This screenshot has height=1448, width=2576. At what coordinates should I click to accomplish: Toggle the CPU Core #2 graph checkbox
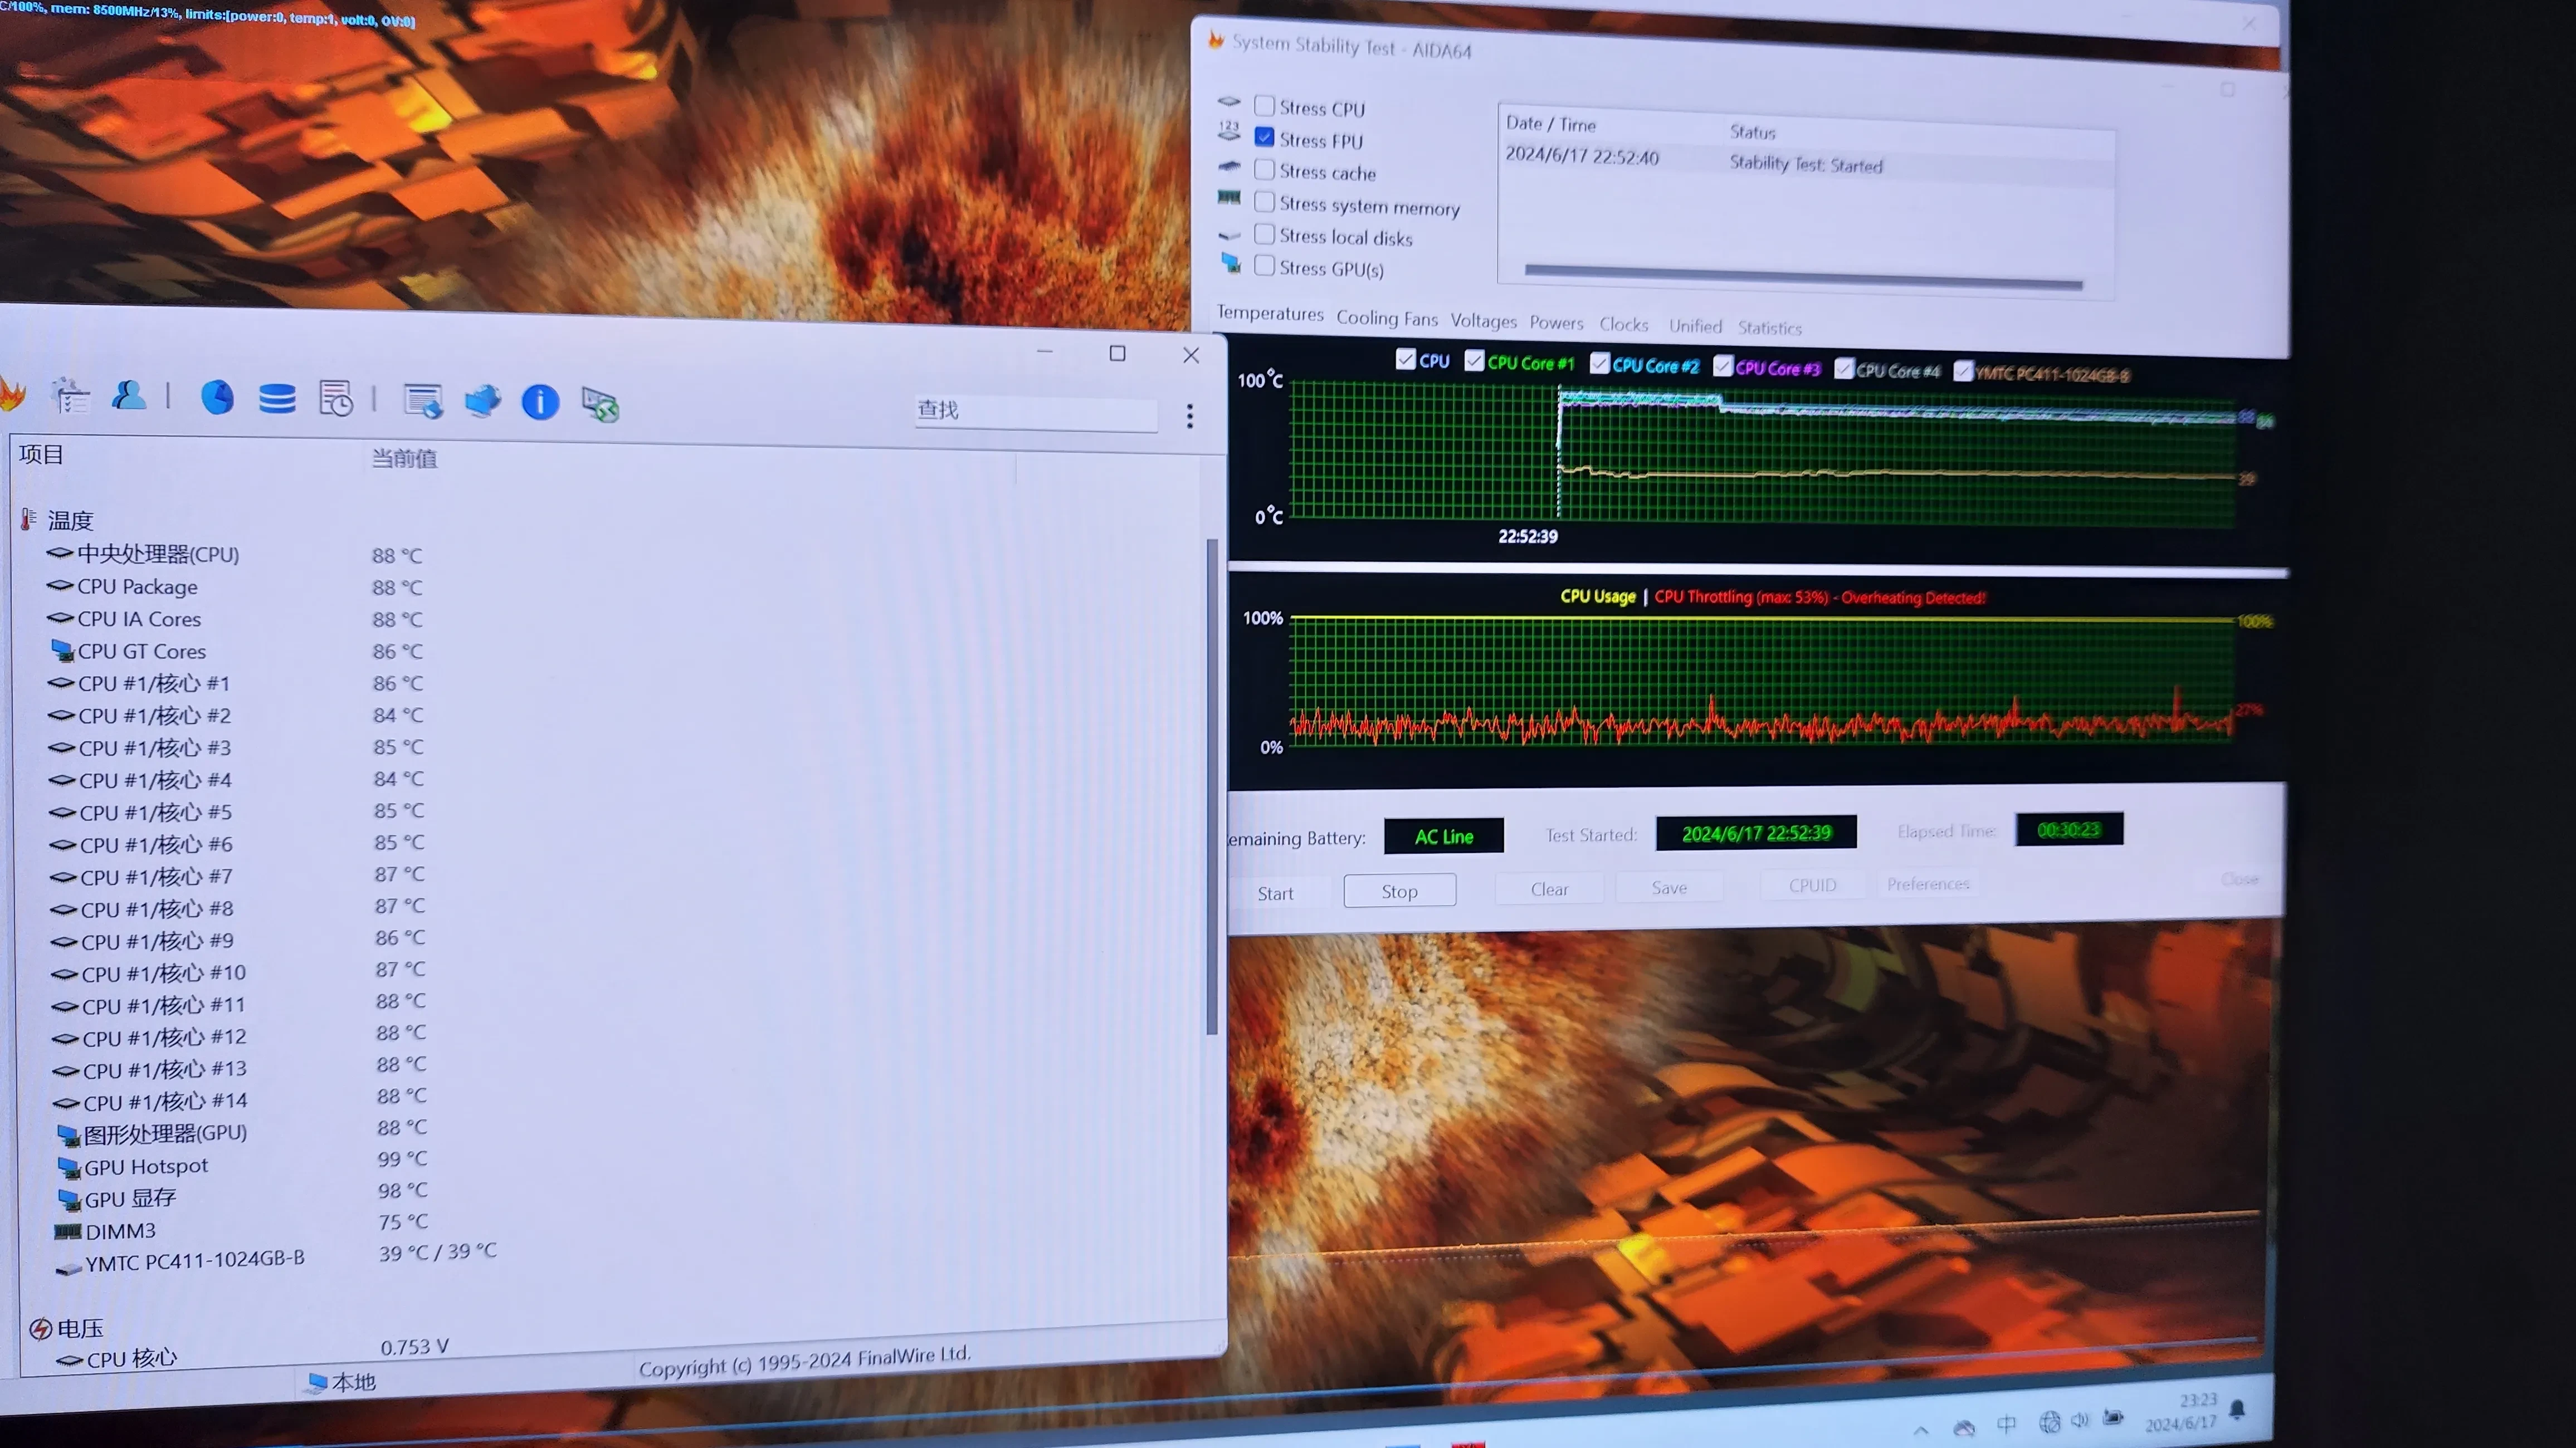[1599, 363]
